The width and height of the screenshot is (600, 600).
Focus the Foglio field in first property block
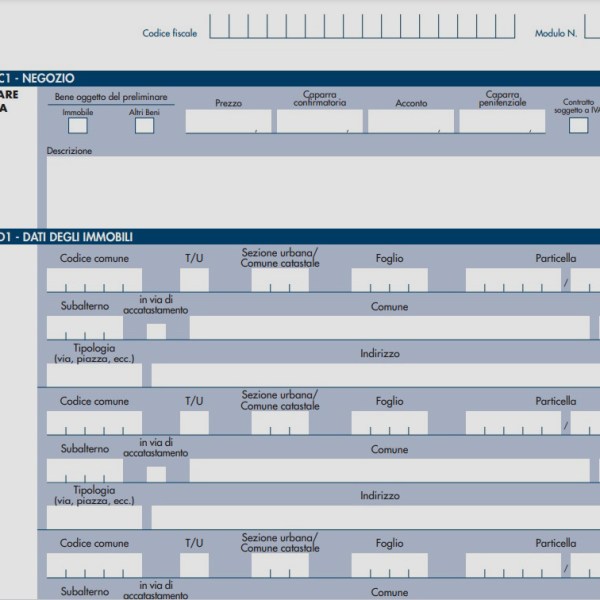[x=390, y=280]
